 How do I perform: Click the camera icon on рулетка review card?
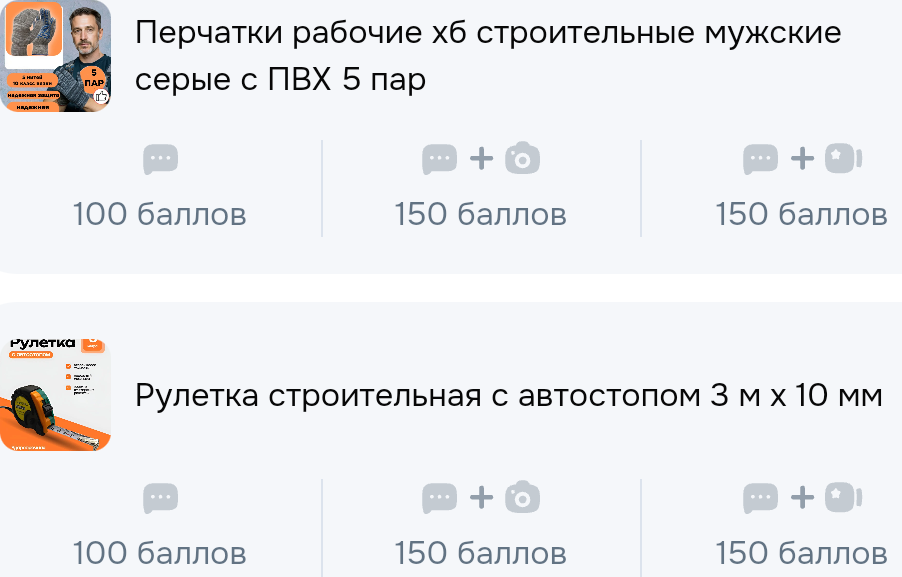(x=521, y=497)
